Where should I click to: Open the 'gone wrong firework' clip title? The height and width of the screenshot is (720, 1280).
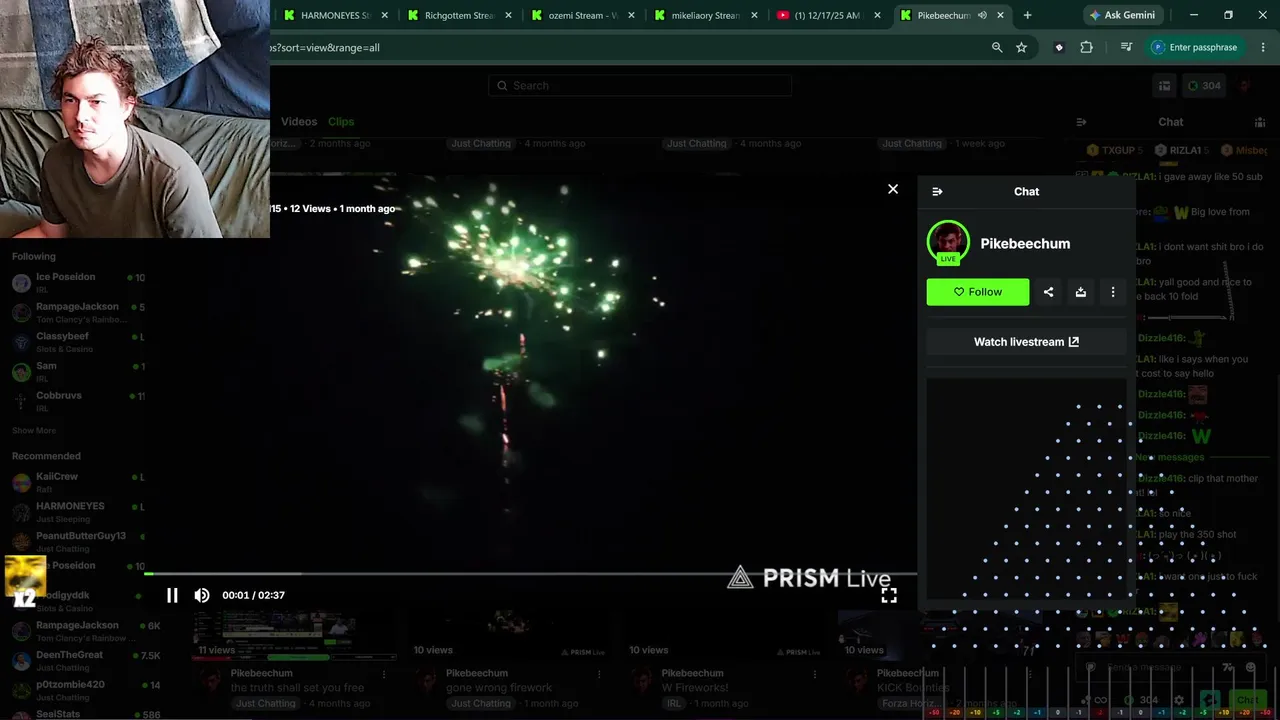coord(499,688)
